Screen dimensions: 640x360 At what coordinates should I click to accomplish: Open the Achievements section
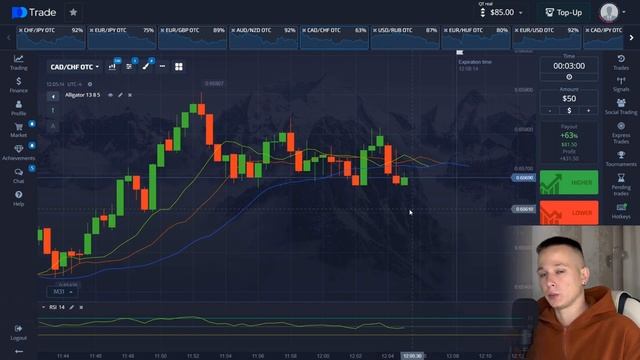tap(18, 153)
